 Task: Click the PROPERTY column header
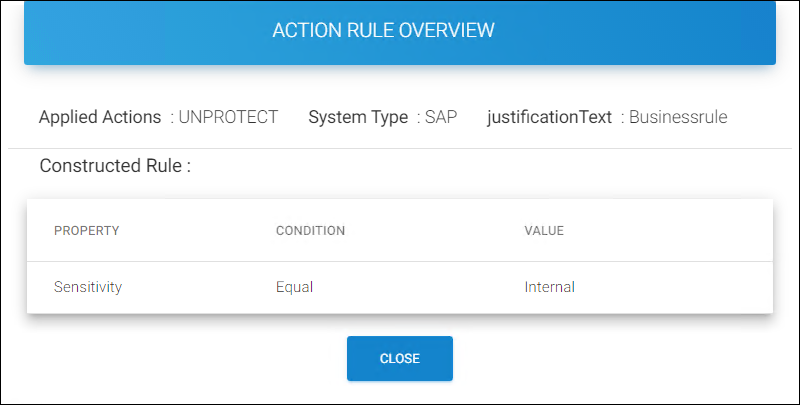pyautogui.click(x=86, y=231)
